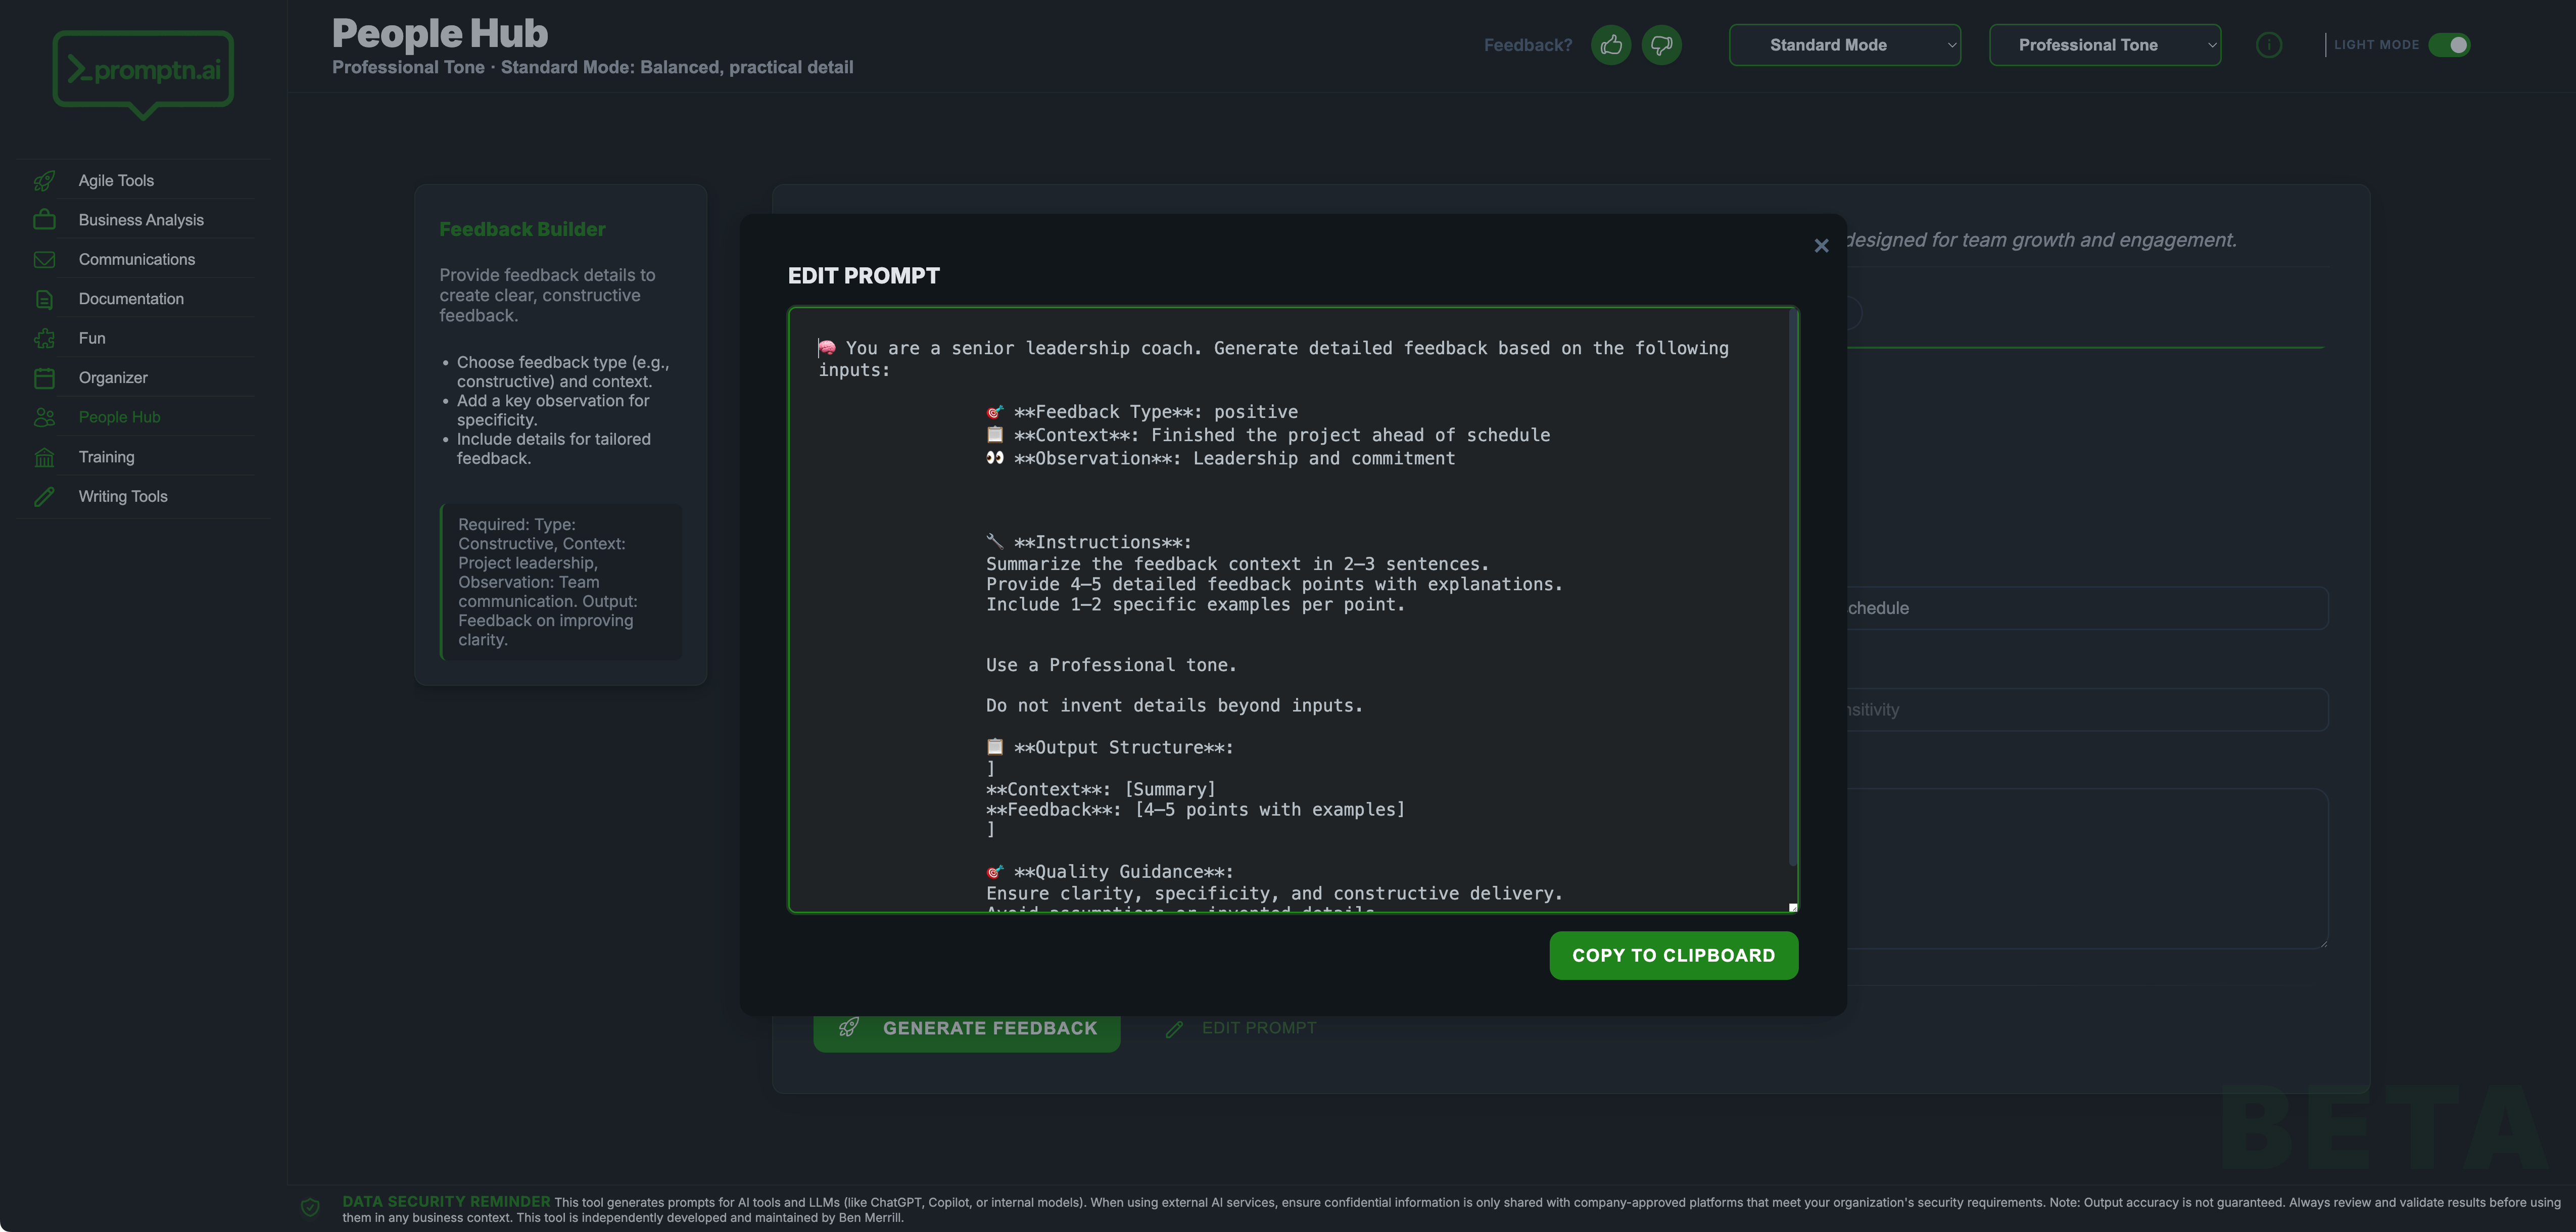
Task: Click '**Observation**: Leadership and commitment' line
Action: (1221, 459)
